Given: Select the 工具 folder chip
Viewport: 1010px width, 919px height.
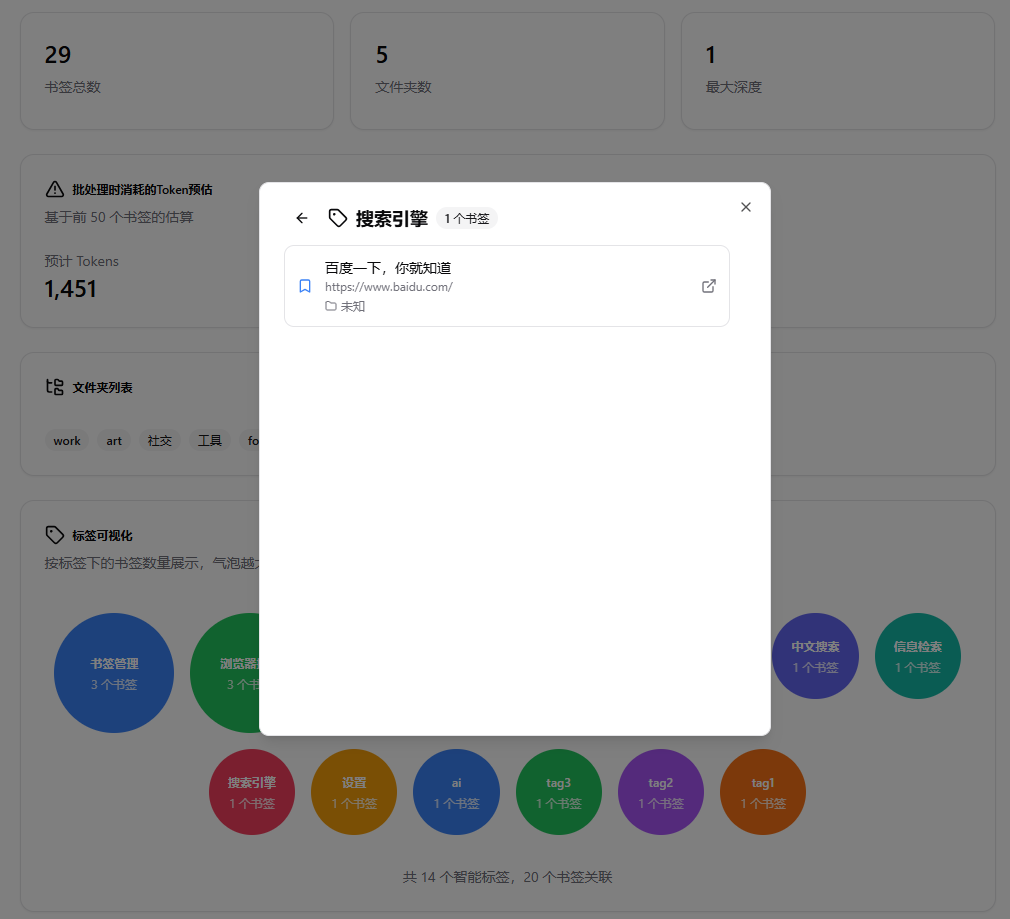Looking at the screenshot, I should pos(210,441).
